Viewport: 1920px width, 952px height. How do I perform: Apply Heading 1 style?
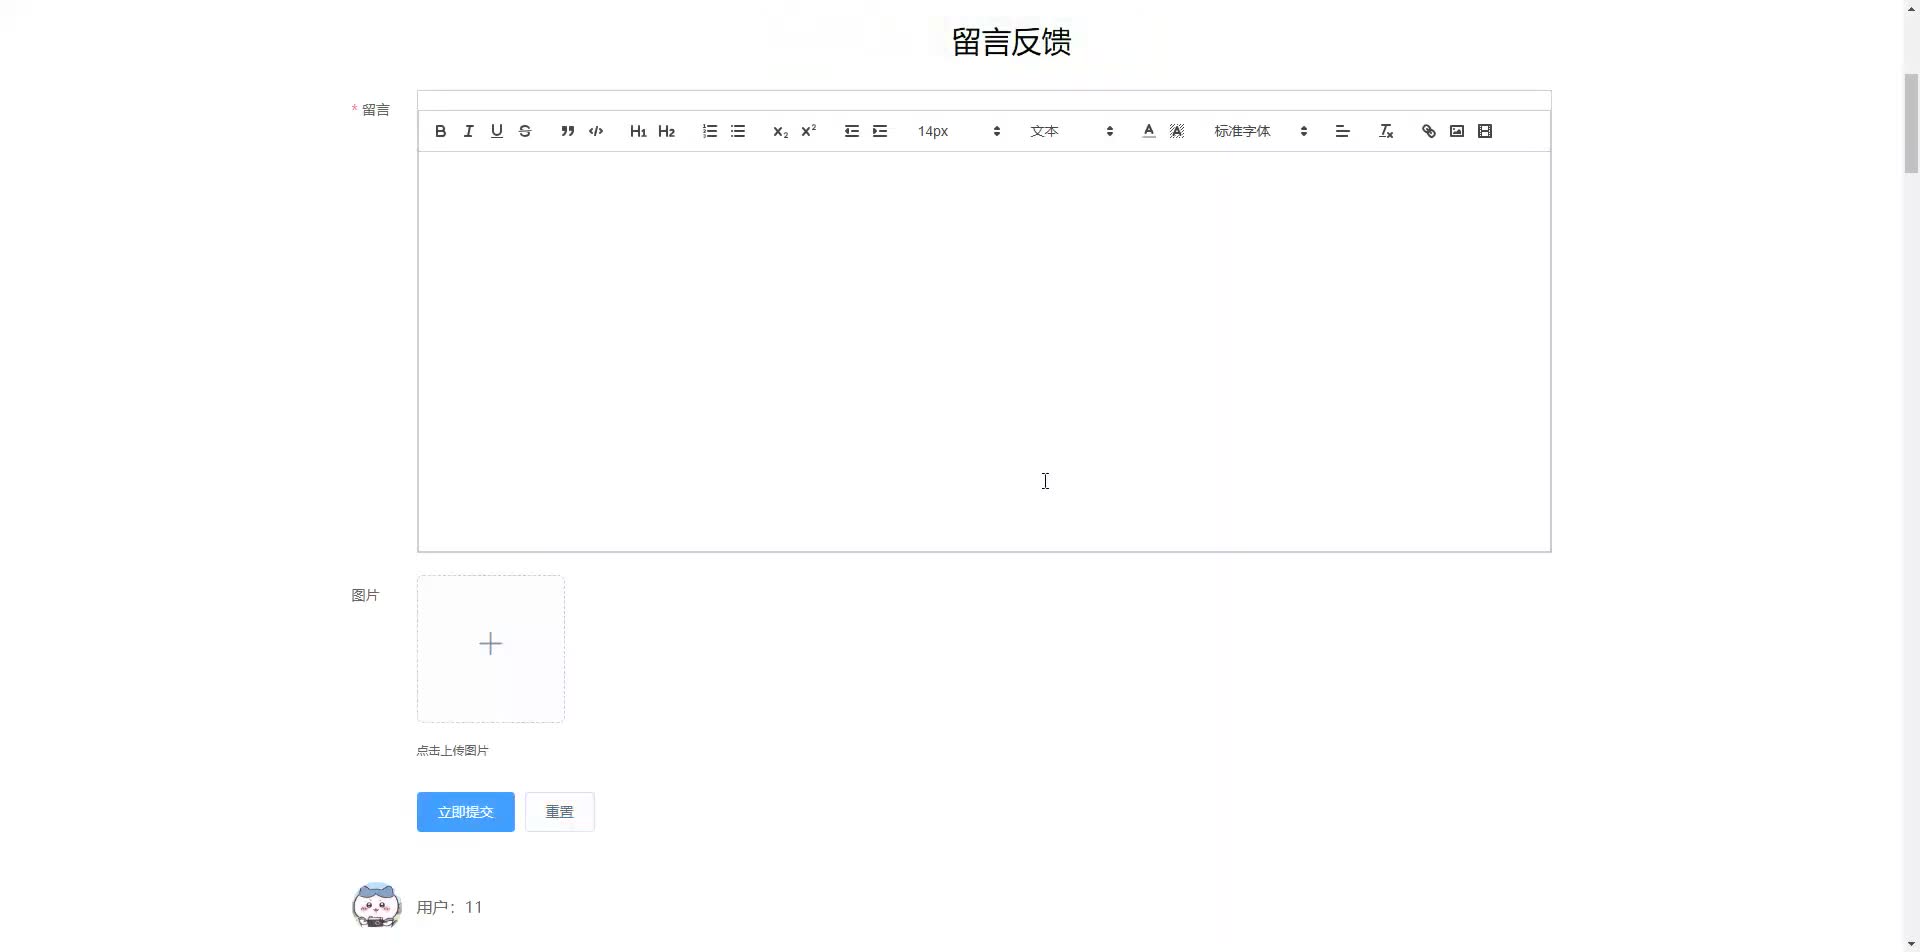[637, 130]
